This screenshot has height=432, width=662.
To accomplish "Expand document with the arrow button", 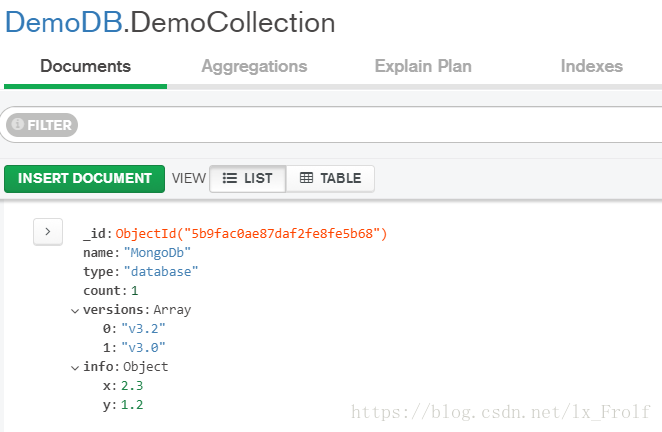I will pos(48,232).
